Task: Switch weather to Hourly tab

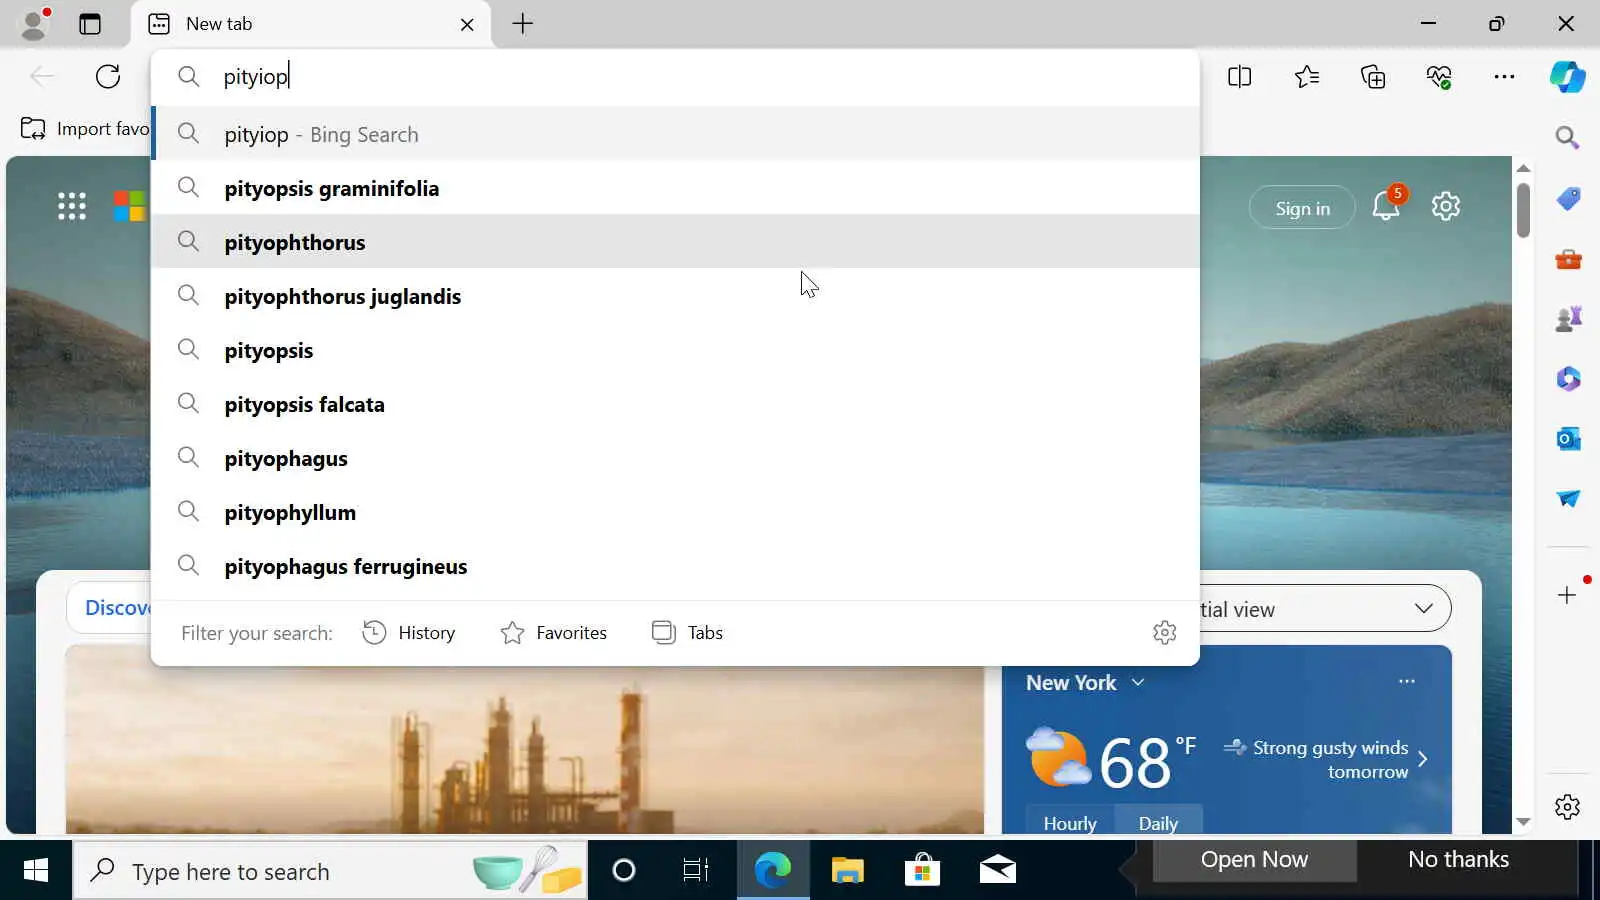Action: 1070,822
